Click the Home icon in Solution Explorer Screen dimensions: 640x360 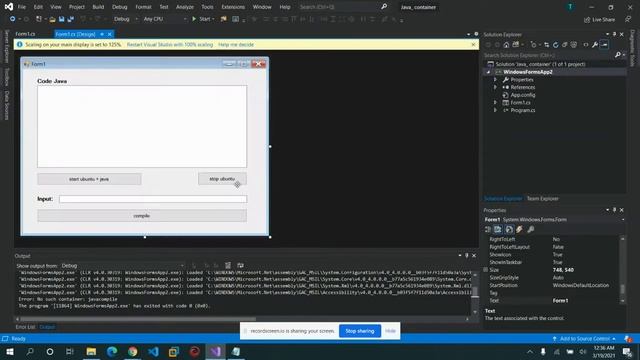[x=506, y=45]
